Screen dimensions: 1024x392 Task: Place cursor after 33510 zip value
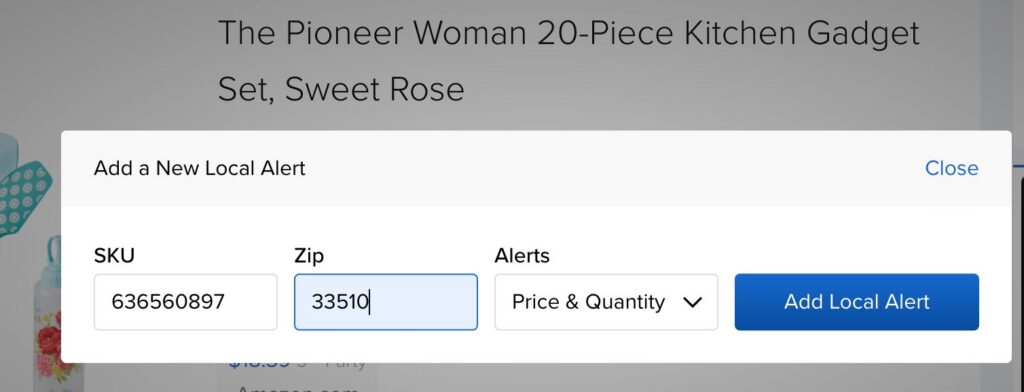370,302
